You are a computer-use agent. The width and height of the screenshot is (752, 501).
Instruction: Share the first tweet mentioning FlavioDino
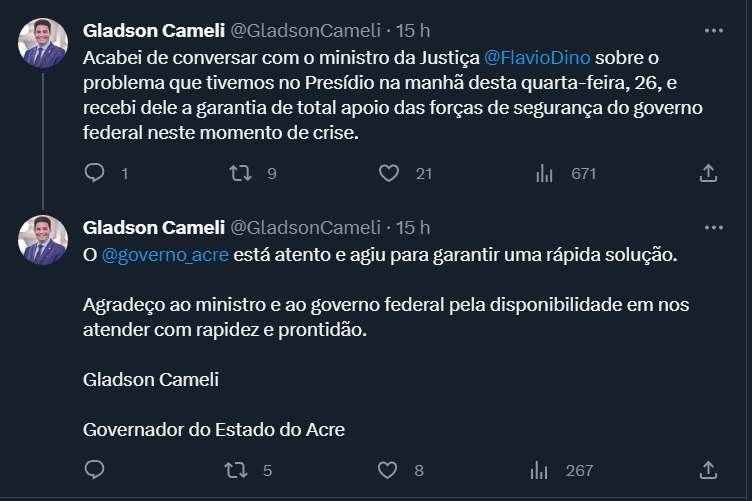(x=708, y=173)
